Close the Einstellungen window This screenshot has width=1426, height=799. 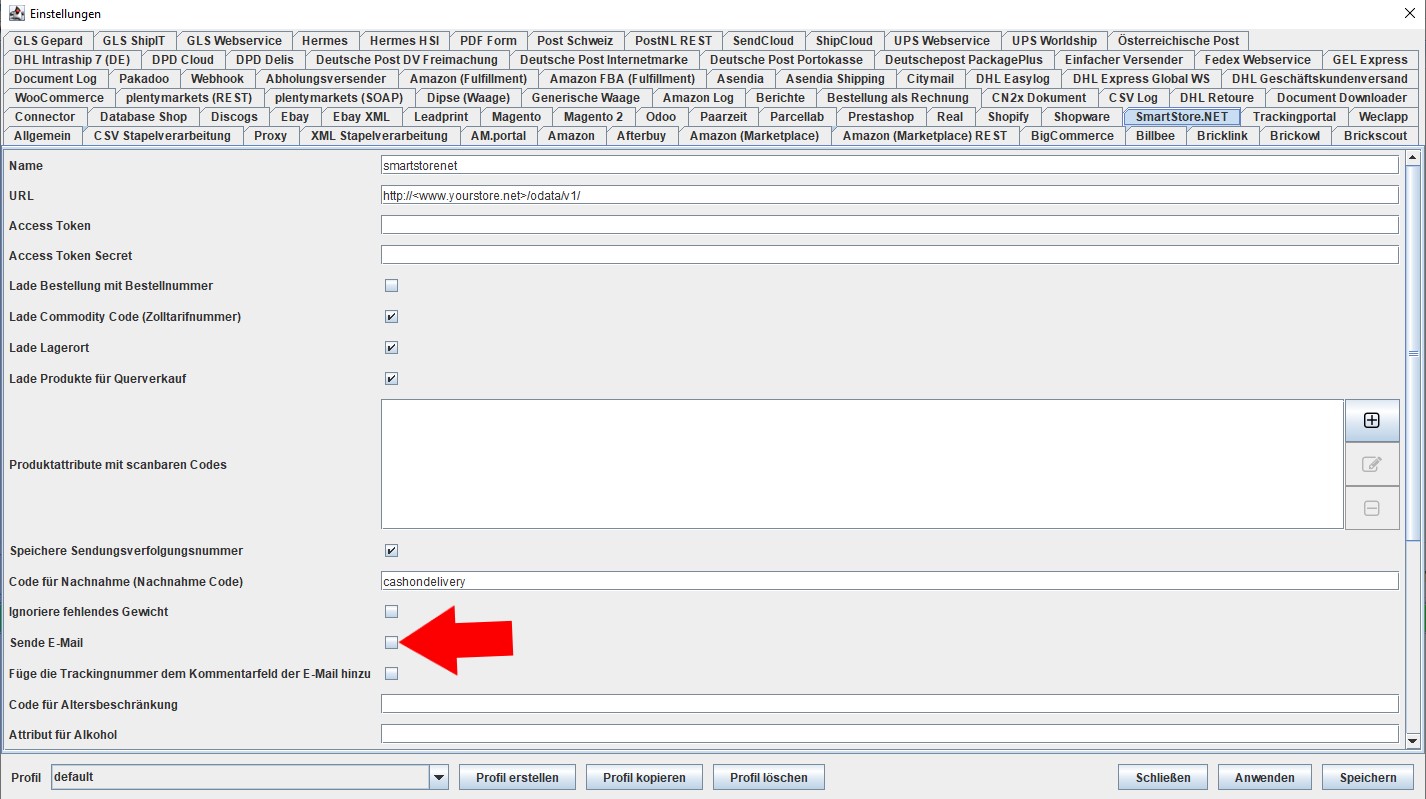1410,13
